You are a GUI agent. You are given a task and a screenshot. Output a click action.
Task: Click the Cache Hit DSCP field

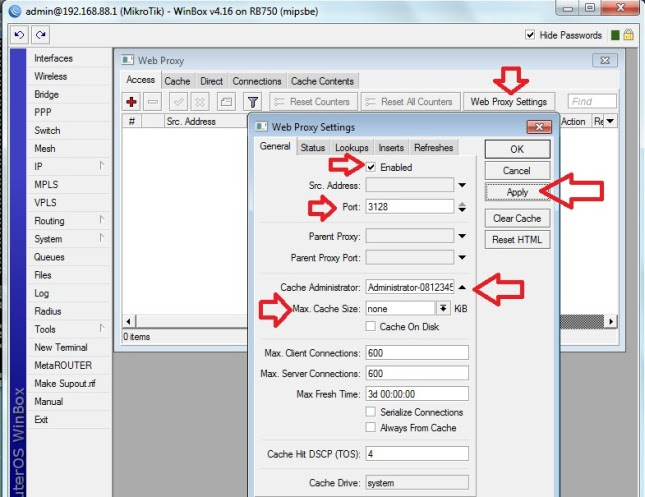click(x=417, y=454)
